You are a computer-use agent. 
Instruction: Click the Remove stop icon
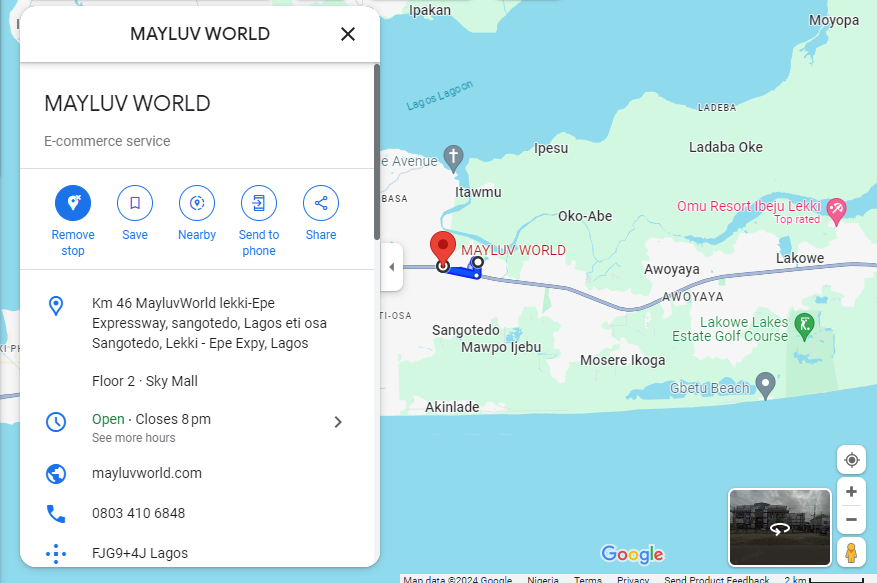73,203
